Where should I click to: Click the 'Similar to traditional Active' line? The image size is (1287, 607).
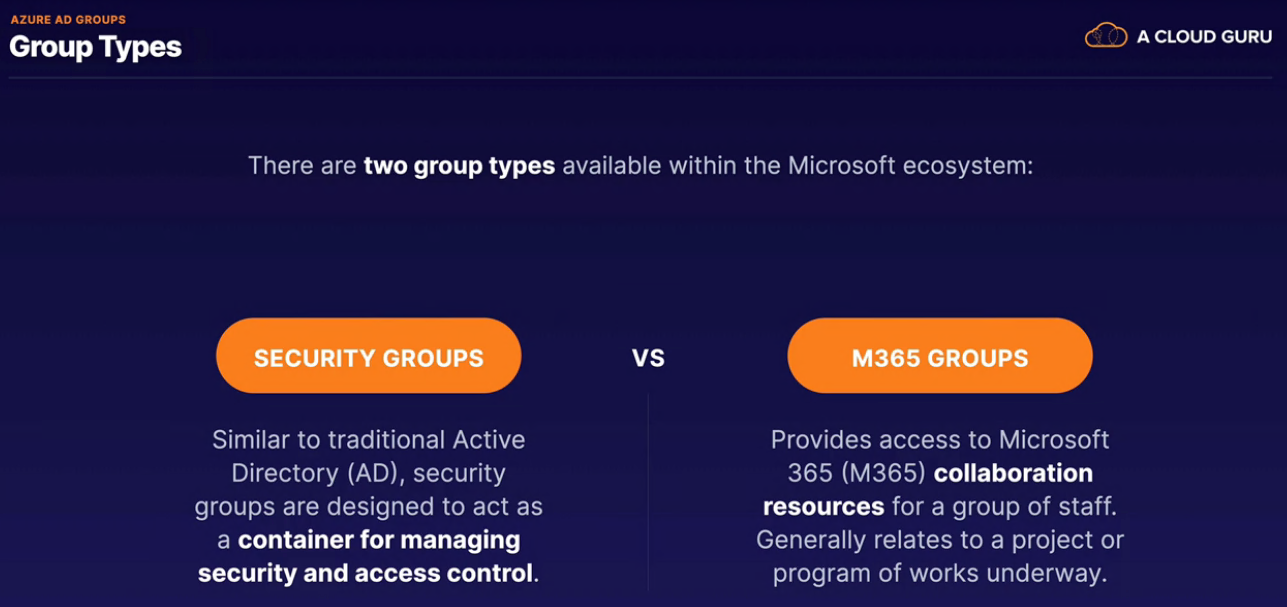(368, 440)
